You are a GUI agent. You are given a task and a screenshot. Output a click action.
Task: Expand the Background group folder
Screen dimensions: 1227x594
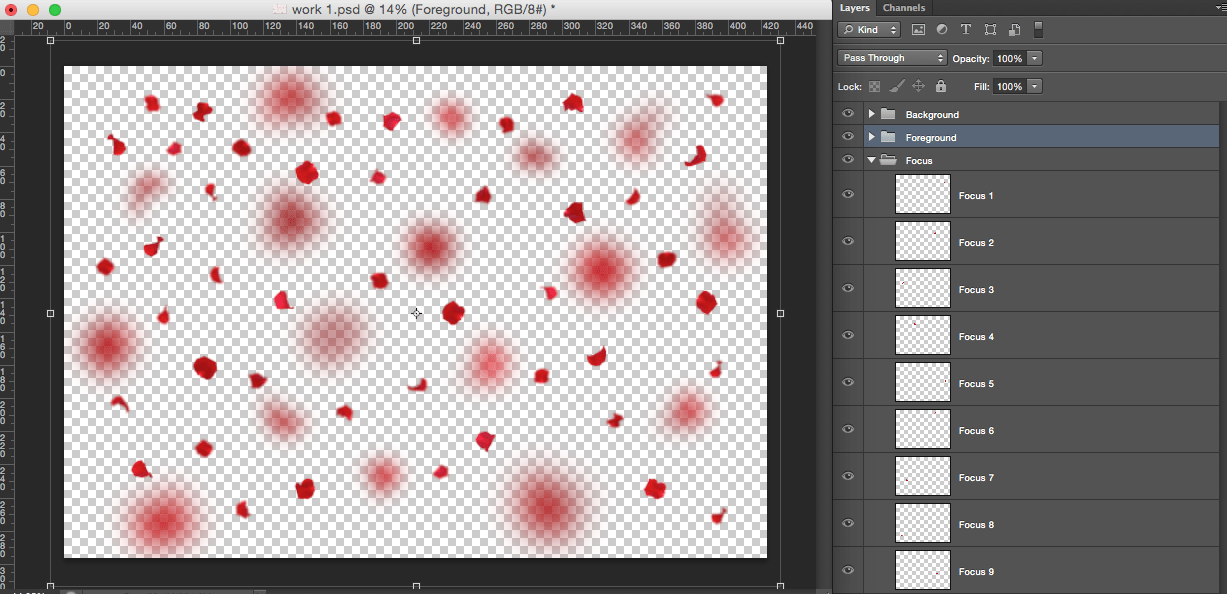[x=872, y=114]
